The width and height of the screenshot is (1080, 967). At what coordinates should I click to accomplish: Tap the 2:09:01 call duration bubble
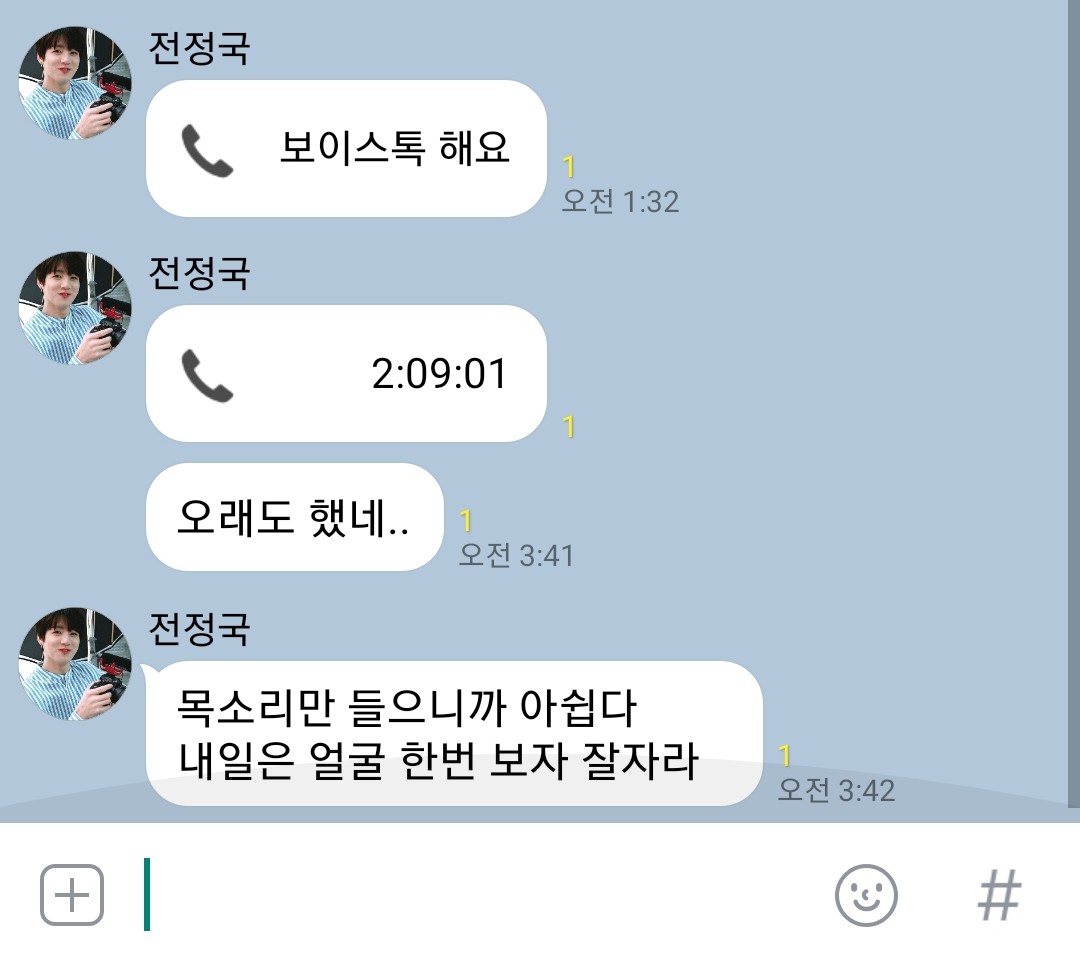[346, 373]
